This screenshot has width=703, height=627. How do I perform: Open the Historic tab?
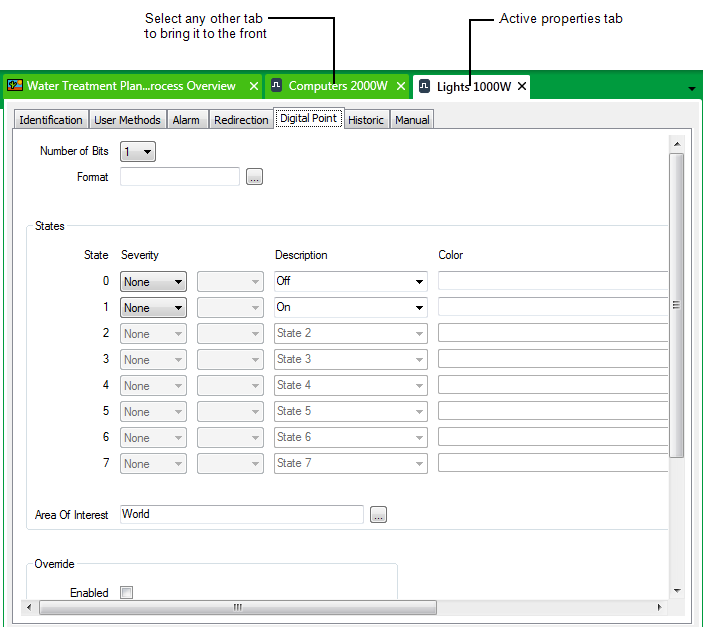pos(366,120)
